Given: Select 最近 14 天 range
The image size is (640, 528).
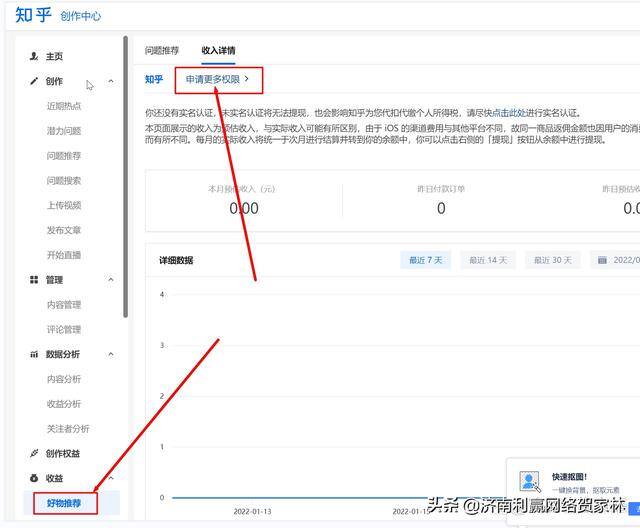Looking at the screenshot, I should coord(488,260).
